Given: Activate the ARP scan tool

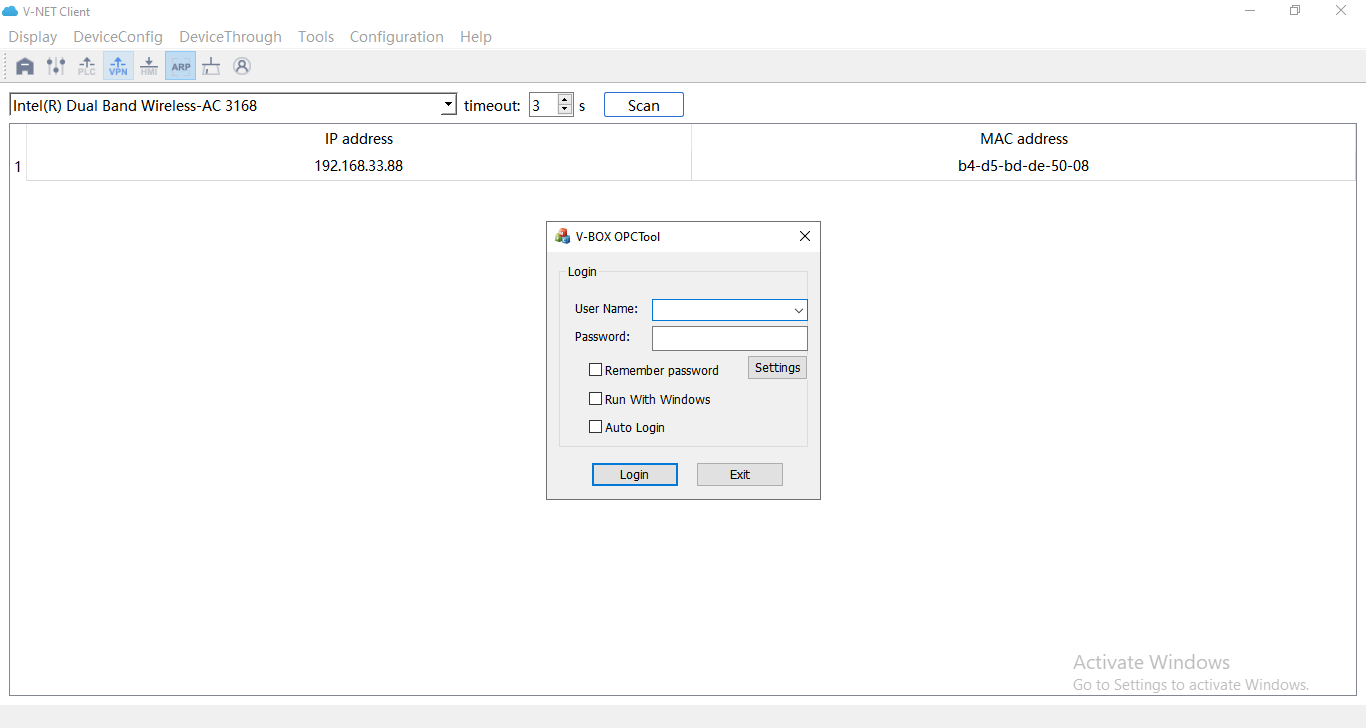Looking at the screenshot, I should point(180,65).
